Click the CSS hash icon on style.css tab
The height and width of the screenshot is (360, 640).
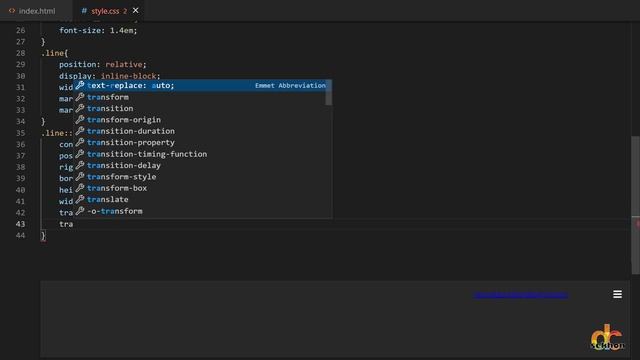coord(84,11)
